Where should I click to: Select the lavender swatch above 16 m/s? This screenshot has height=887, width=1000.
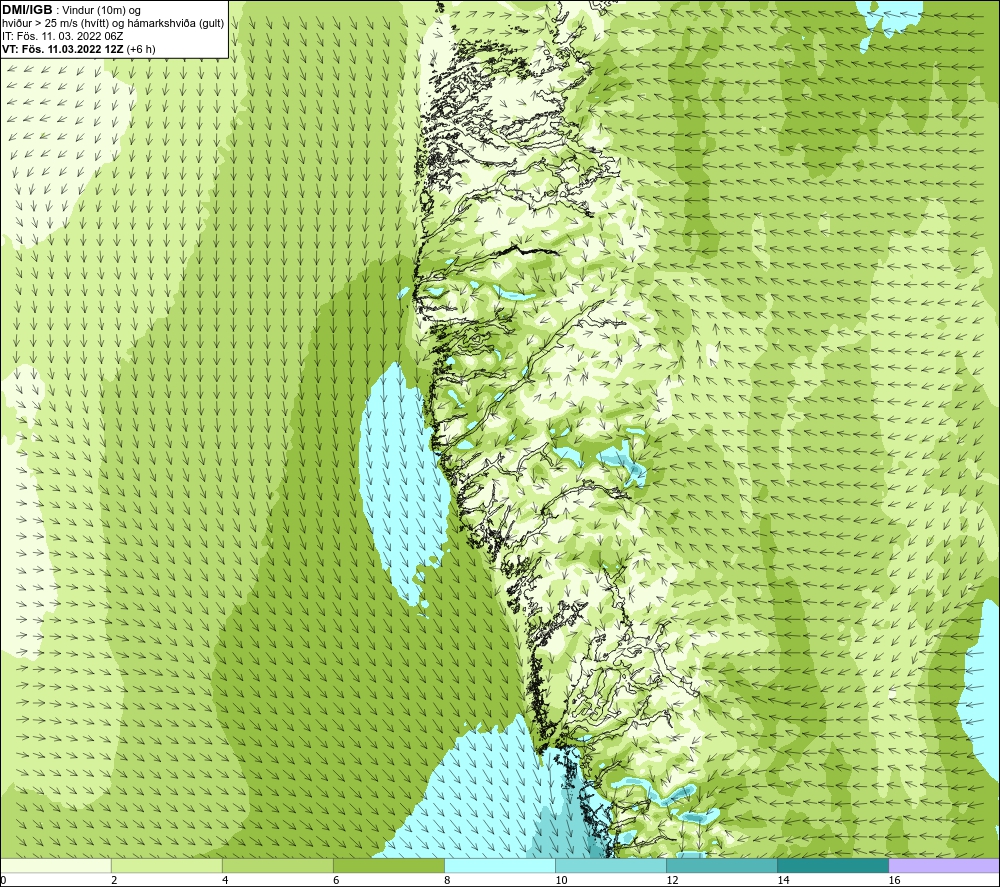click(944, 865)
